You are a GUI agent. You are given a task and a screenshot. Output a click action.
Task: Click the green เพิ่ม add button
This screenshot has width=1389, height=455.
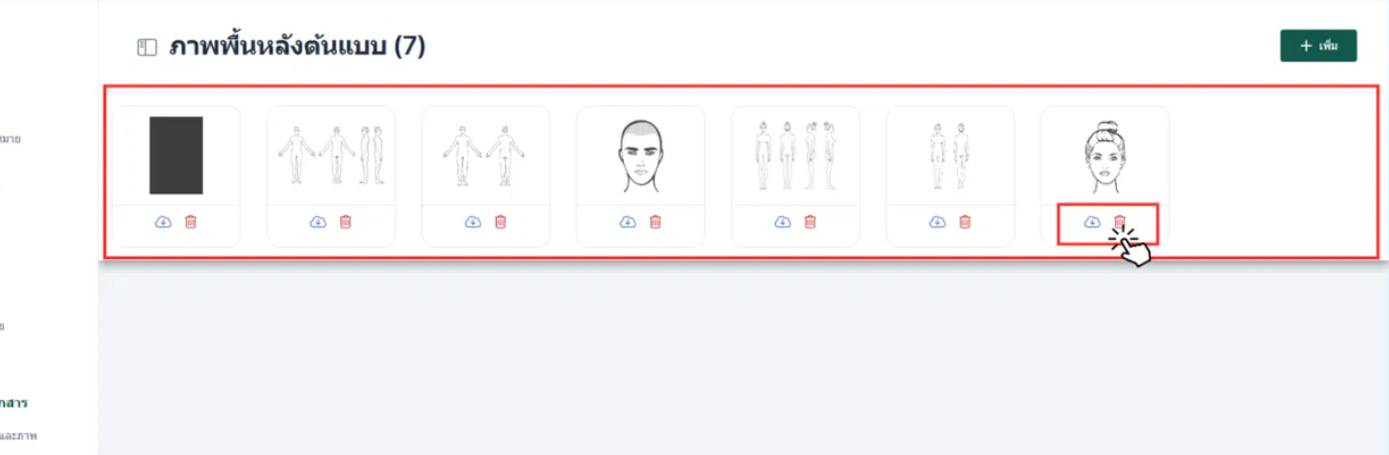click(1318, 46)
